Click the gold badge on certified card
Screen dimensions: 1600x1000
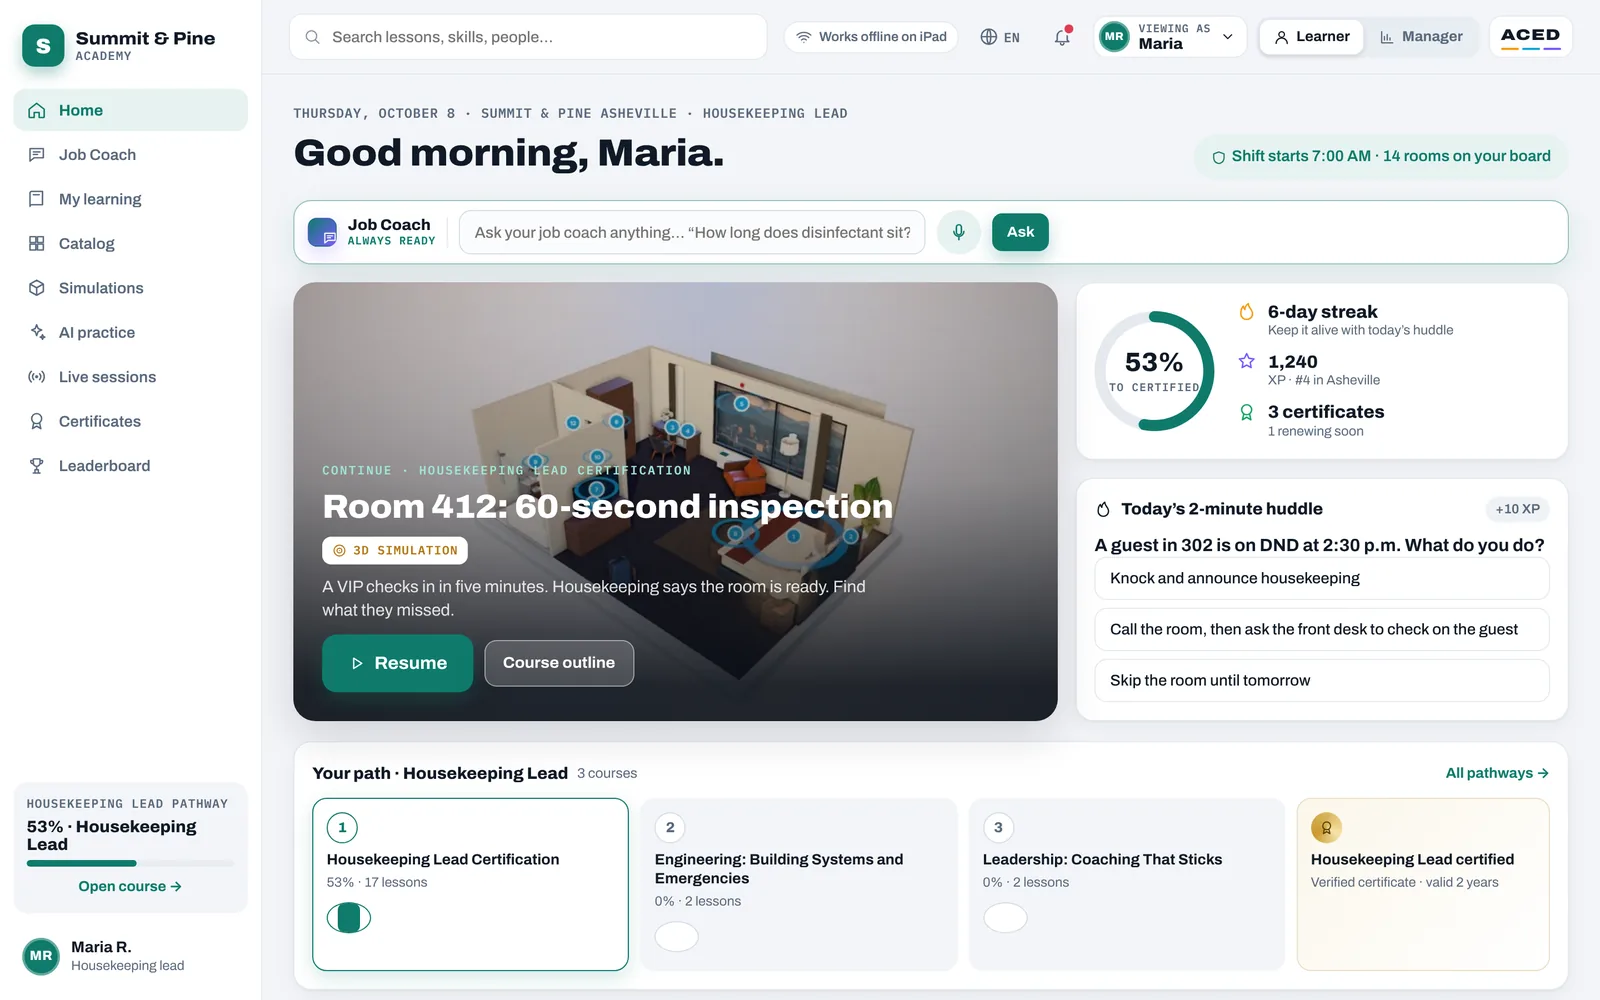[x=1326, y=828]
